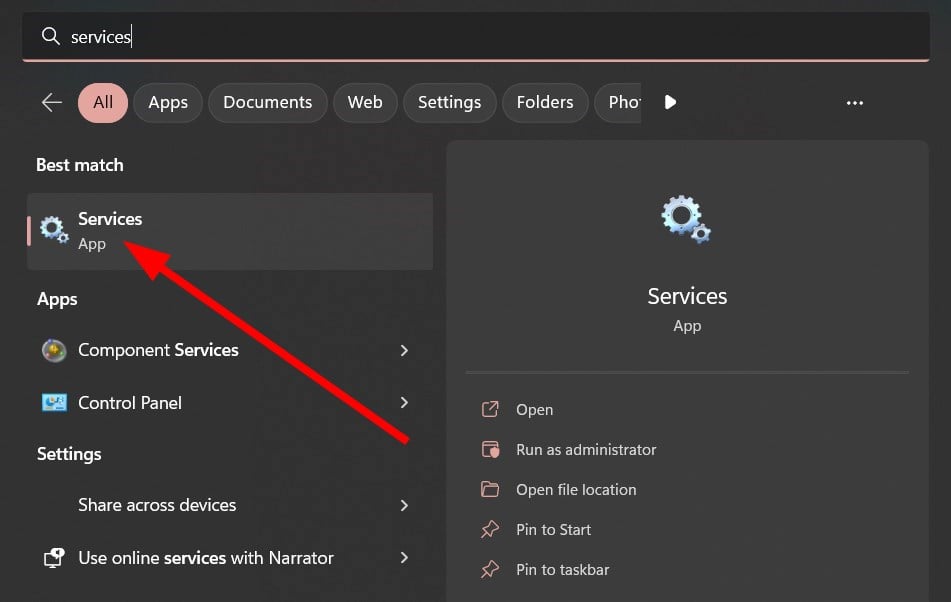Viewport: 951px width, 602px height.
Task: Open the overflow menu with three dots
Action: tap(855, 102)
